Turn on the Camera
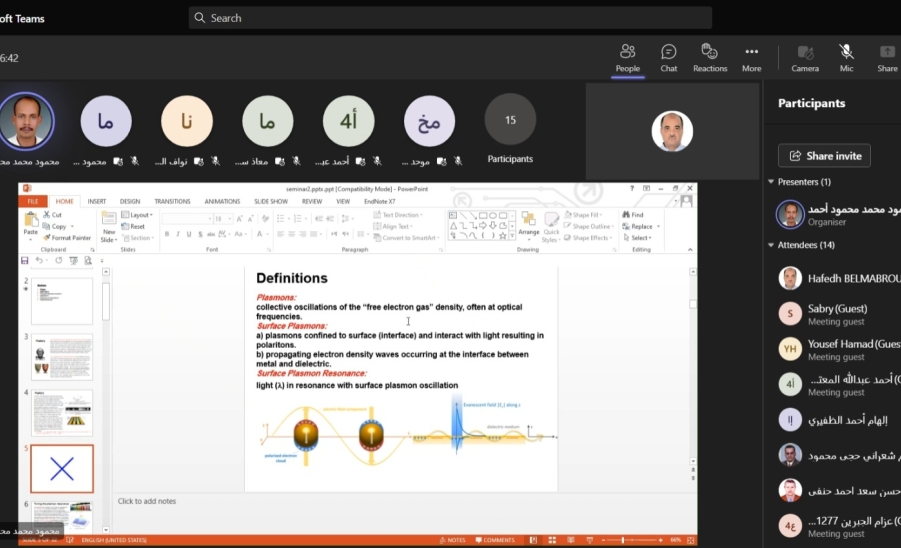Screen dimensions: 901x548 click(x=804, y=59)
